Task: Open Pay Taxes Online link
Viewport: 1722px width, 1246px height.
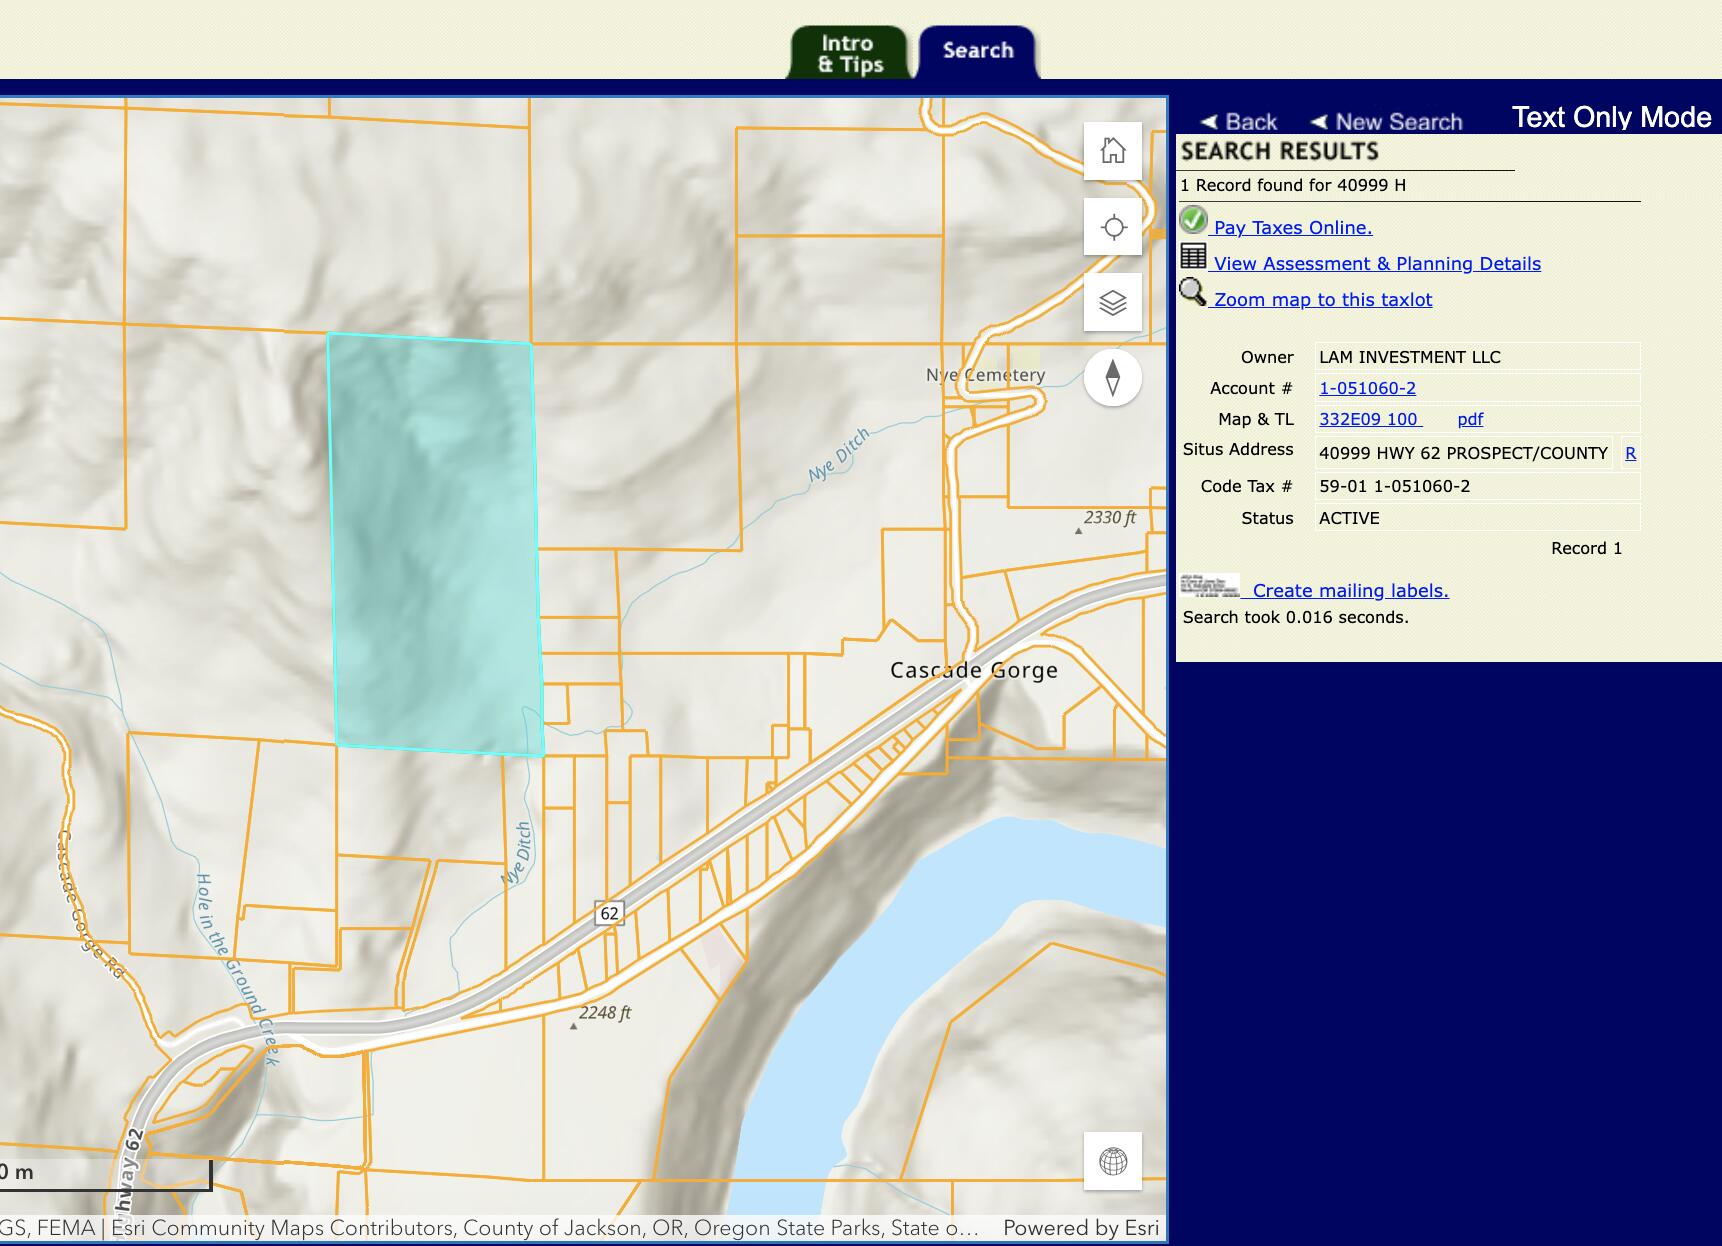Action: [x=1292, y=228]
